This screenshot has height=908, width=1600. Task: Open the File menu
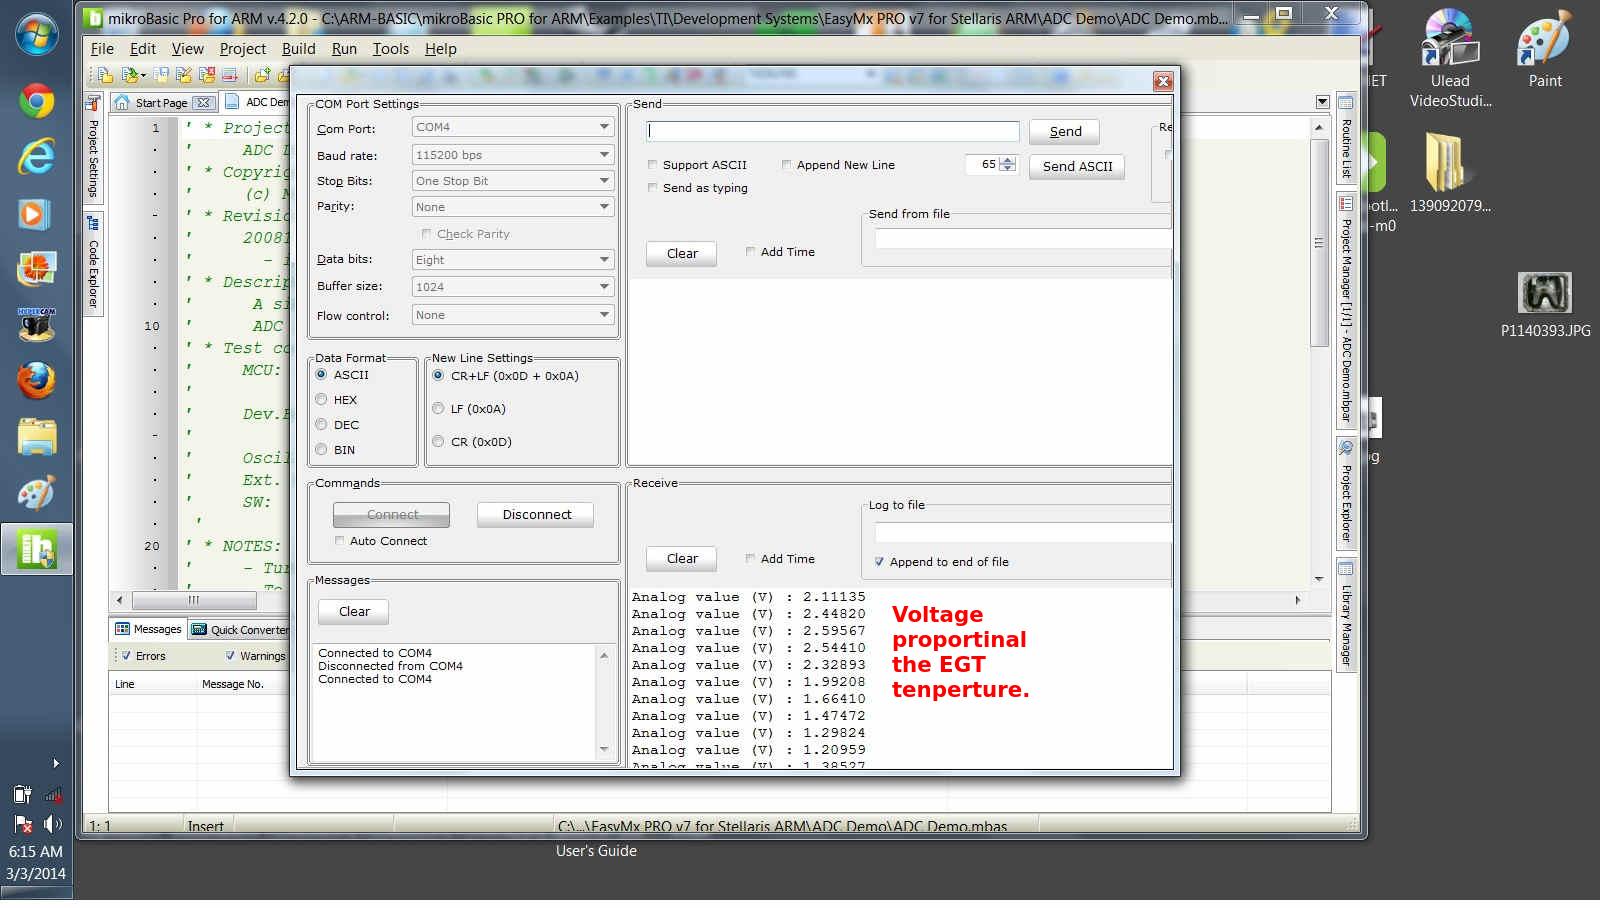point(102,49)
